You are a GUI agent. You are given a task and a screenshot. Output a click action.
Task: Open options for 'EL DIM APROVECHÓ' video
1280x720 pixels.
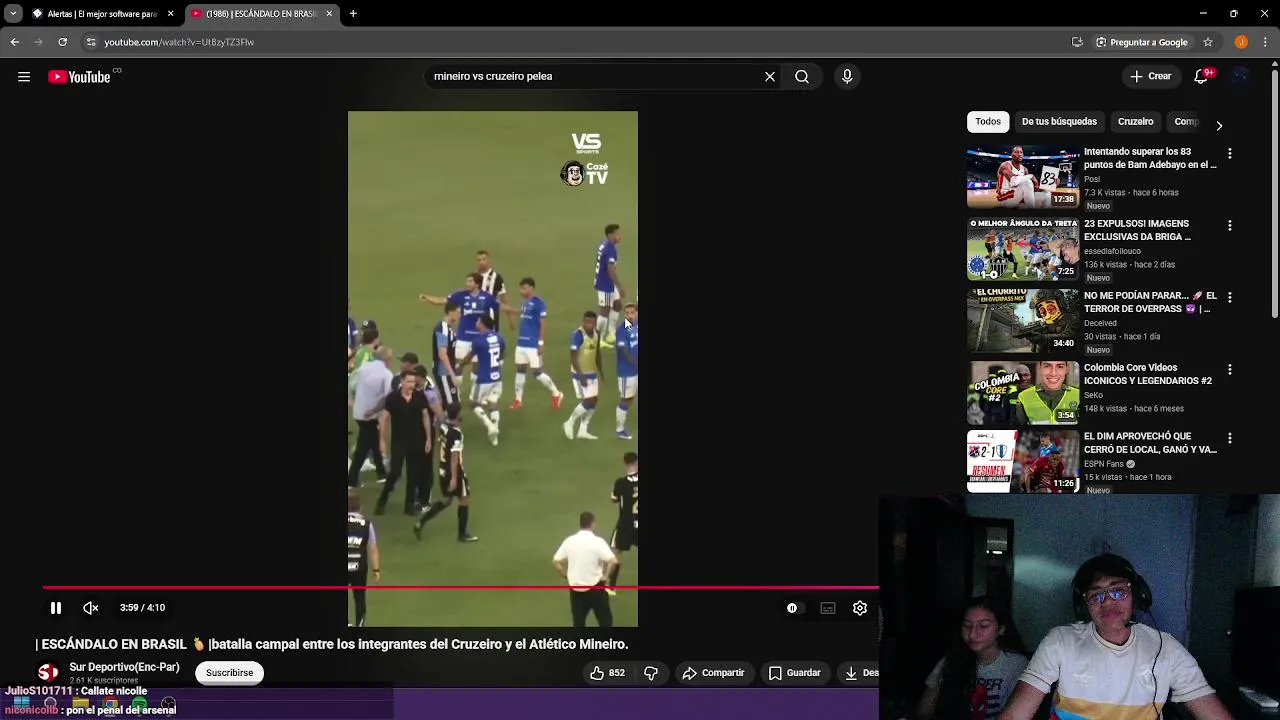click(1230, 439)
